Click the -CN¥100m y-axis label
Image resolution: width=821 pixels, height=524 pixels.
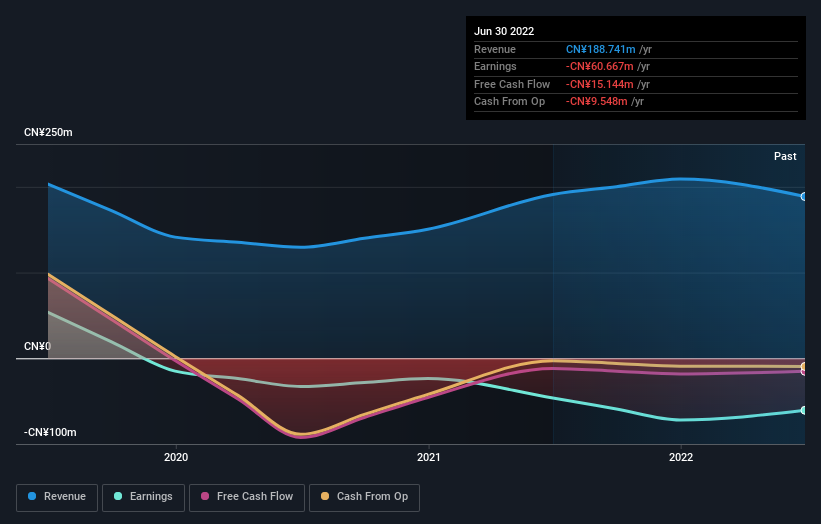tap(50, 432)
